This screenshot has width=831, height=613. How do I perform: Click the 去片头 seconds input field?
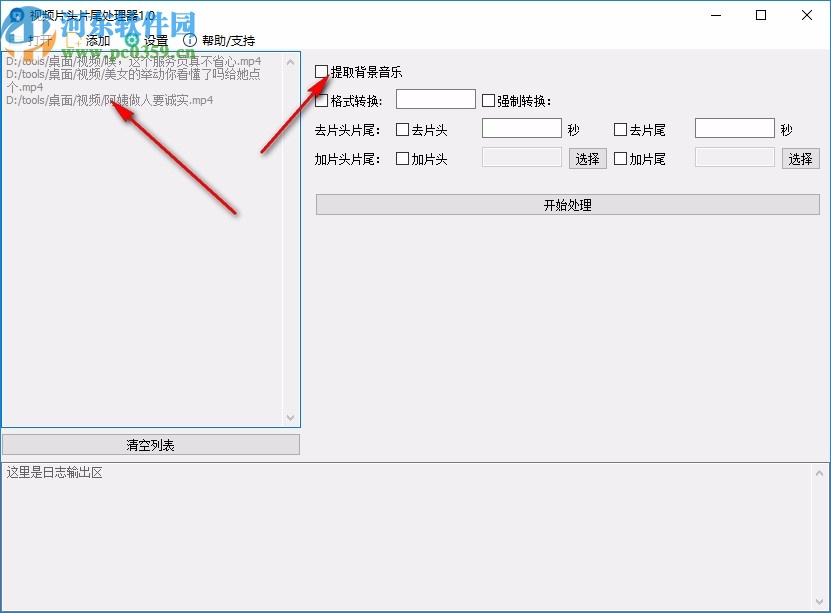click(520, 128)
